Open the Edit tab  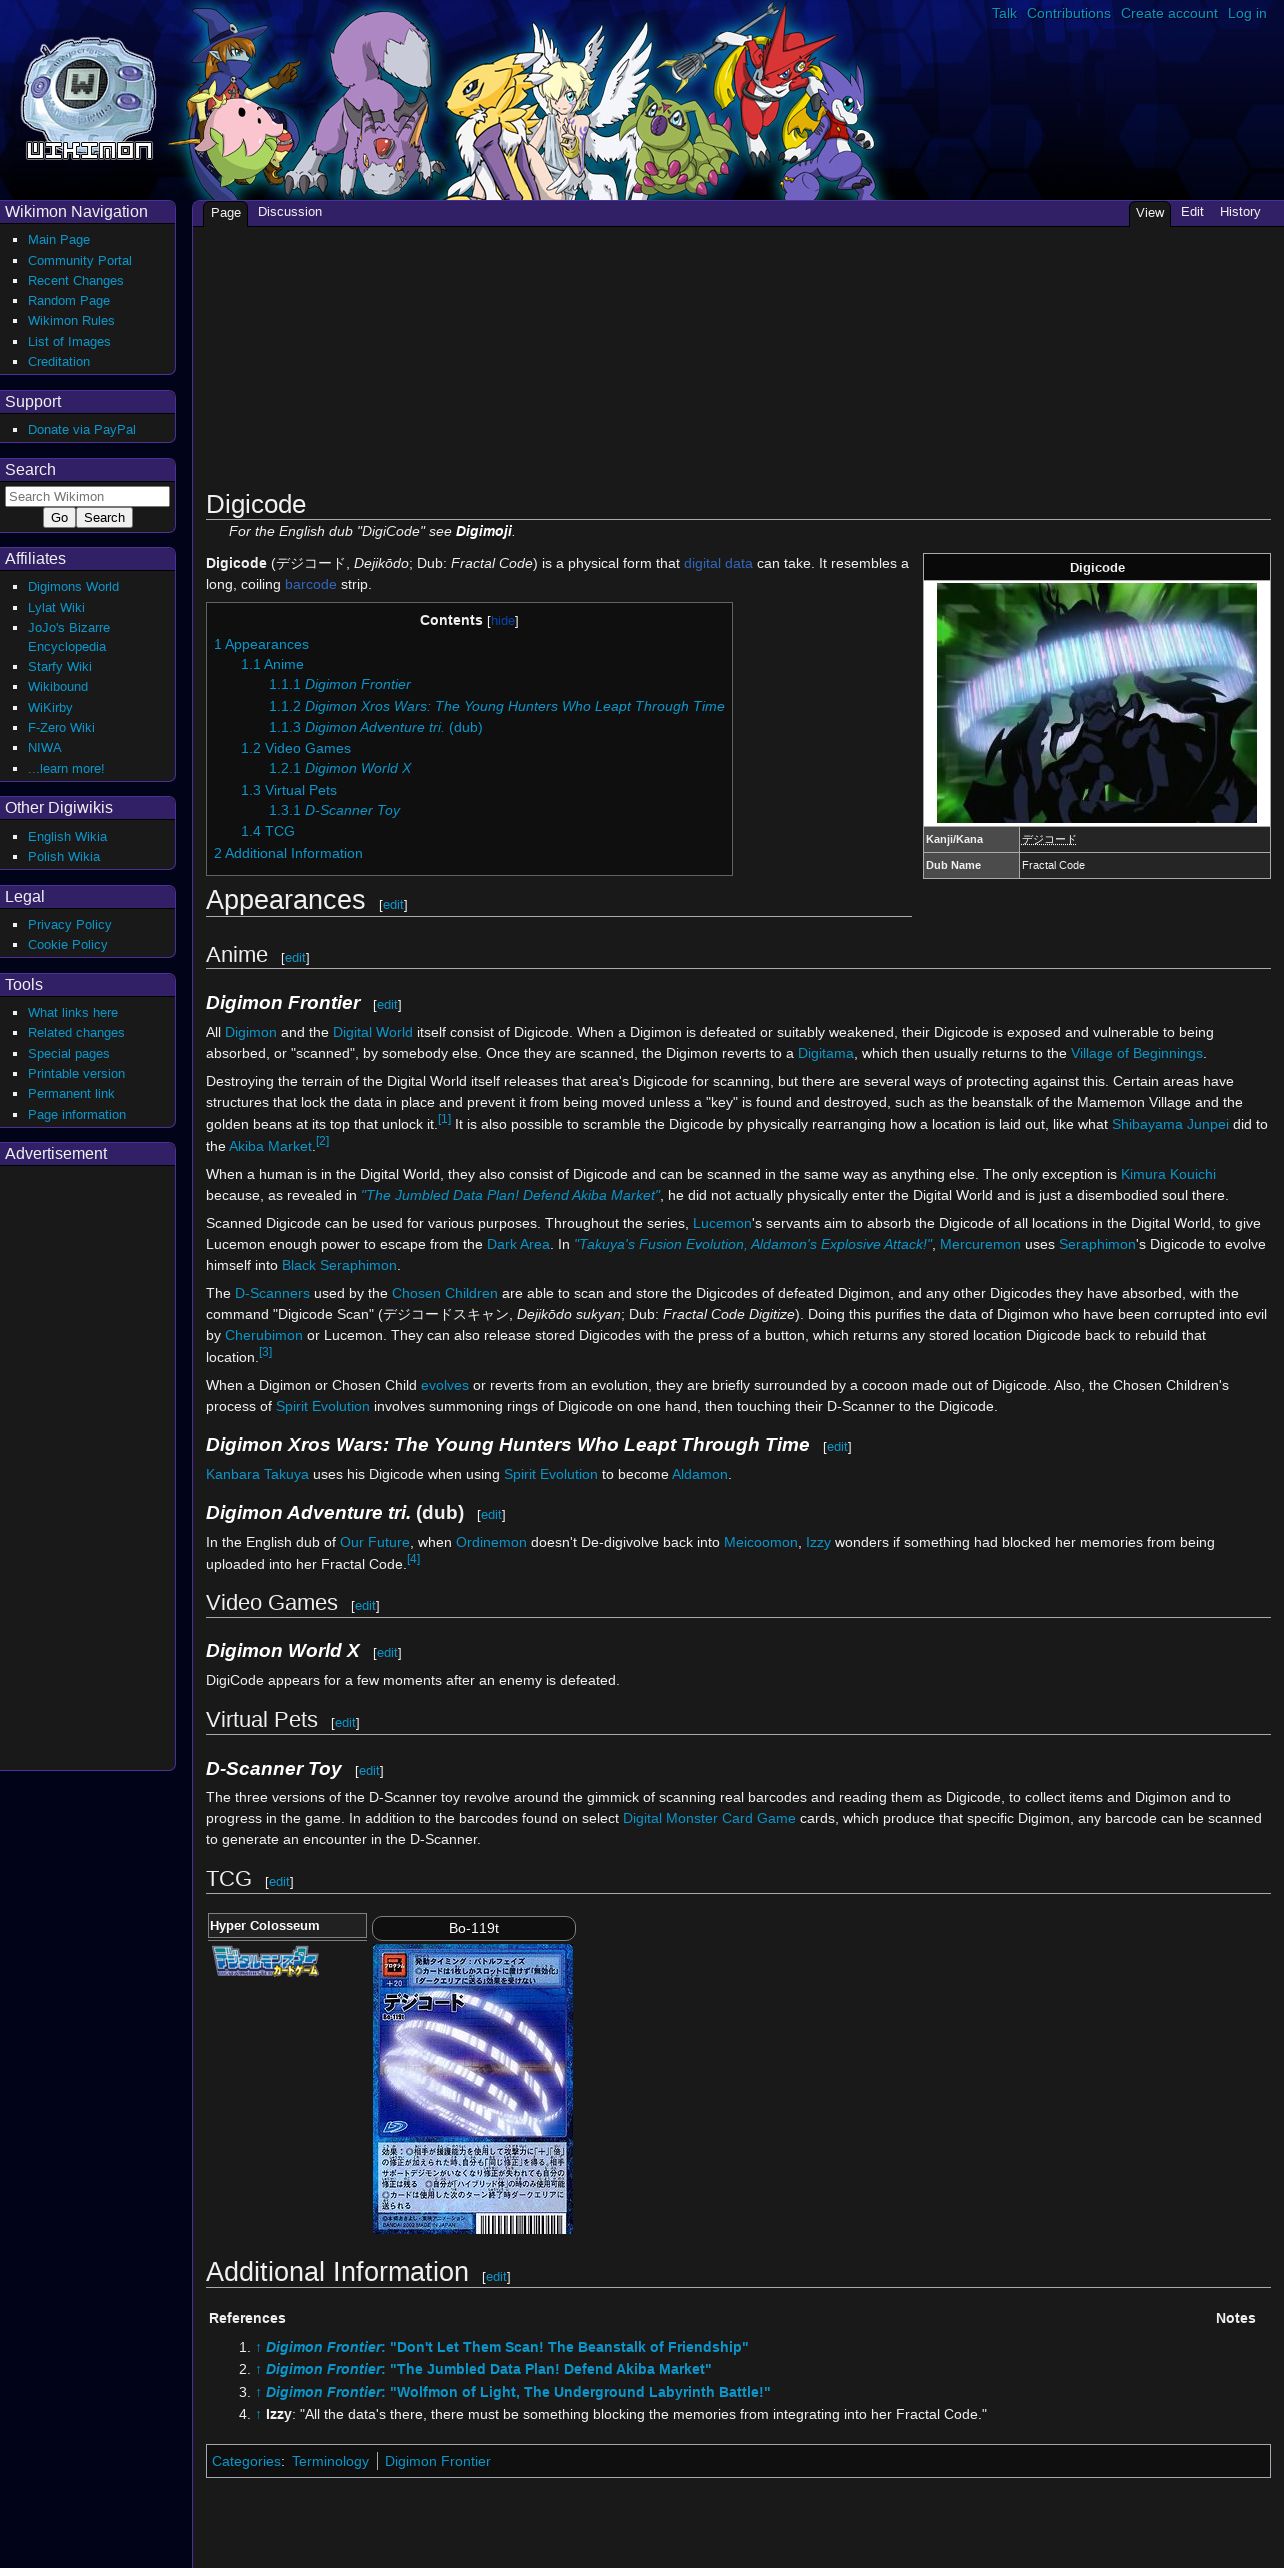[x=1192, y=212]
